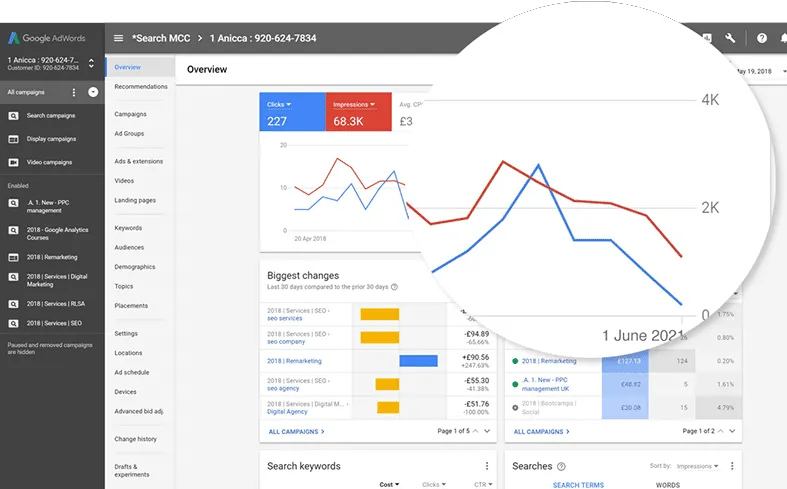Click icon beside 2018 | Services | RLSA
The width and height of the screenshot is (787, 489).
pyautogui.click(x=14, y=304)
